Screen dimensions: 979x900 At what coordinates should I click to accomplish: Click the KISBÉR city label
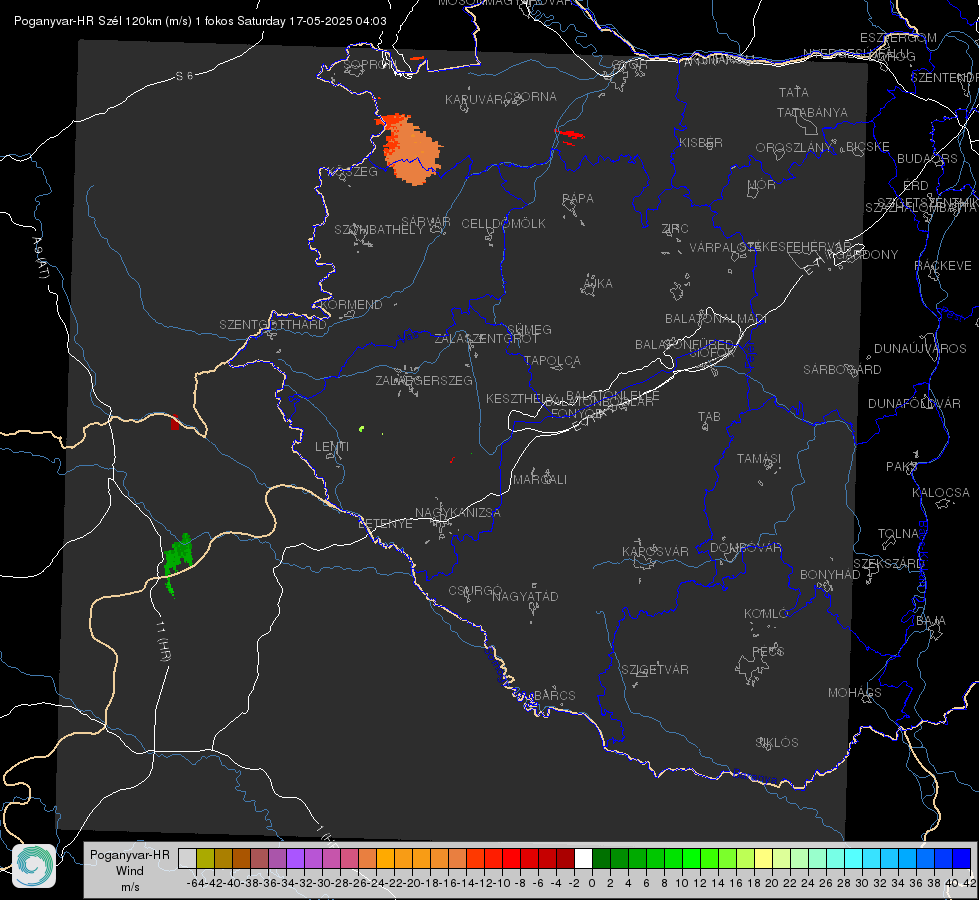tap(701, 142)
